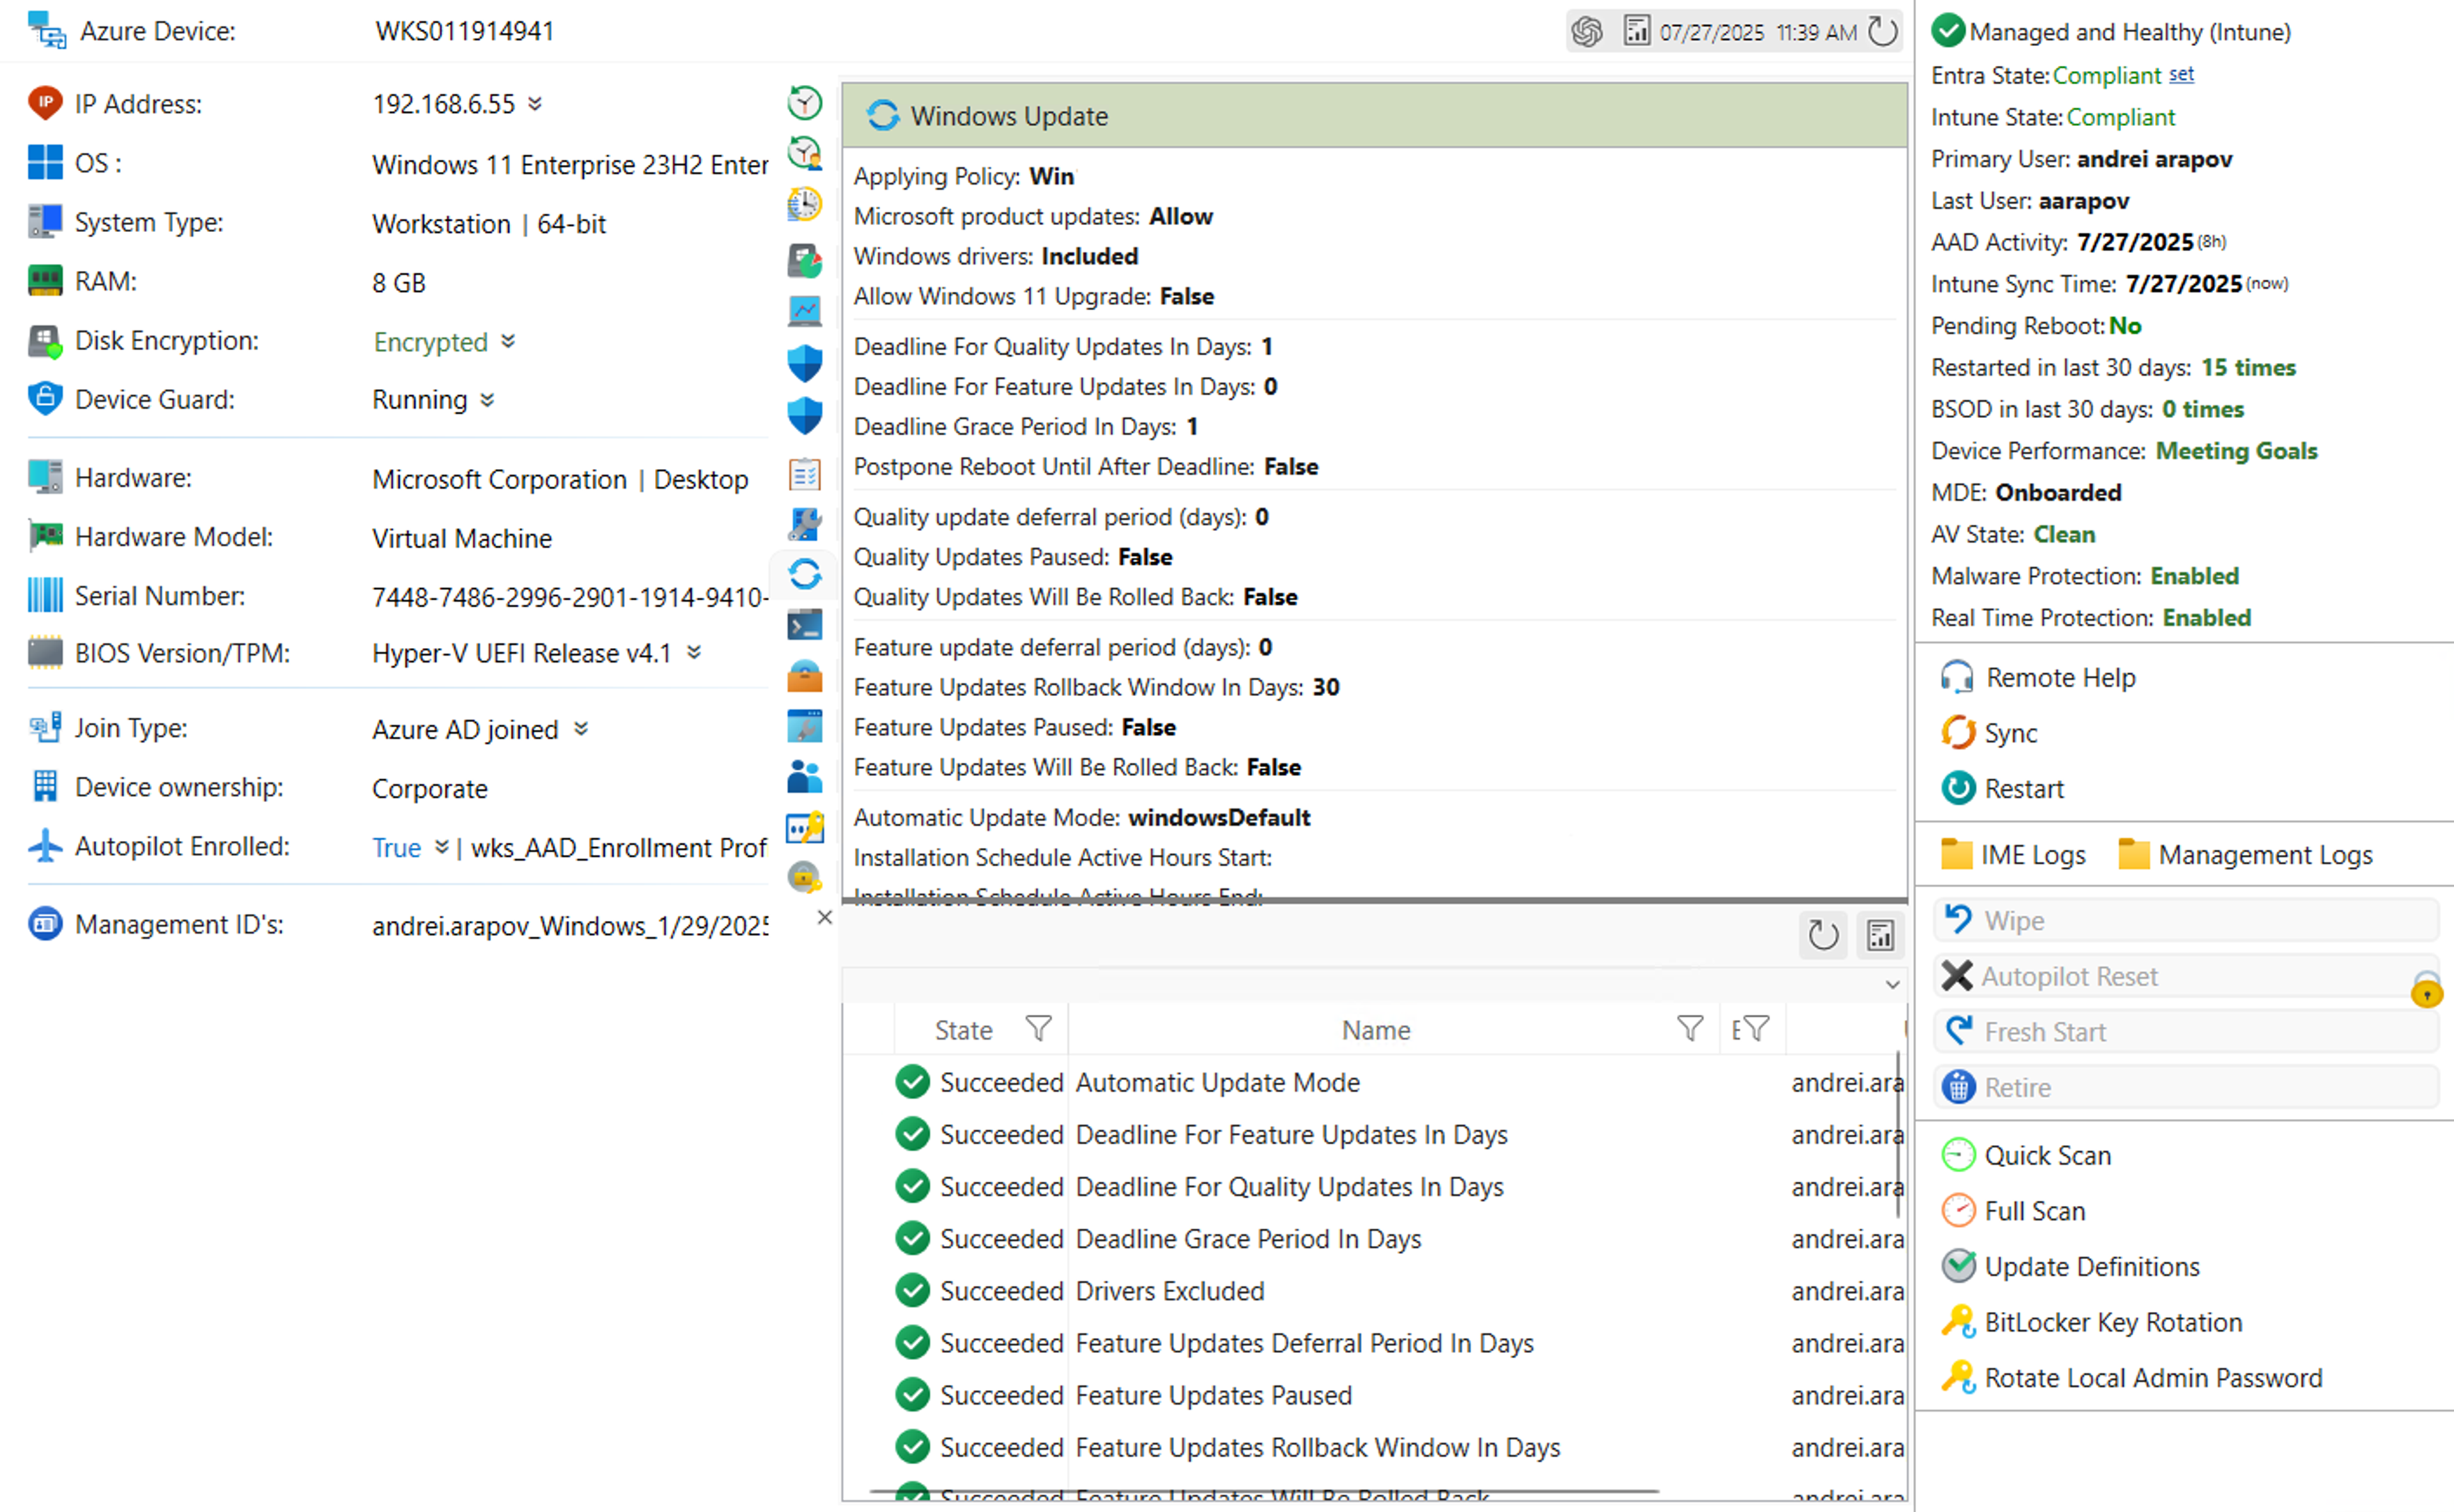Open the app window wrench icon
Image resolution: width=2454 pixels, height=1512 pixels.
pyautogui.click(x=804, y=726)
